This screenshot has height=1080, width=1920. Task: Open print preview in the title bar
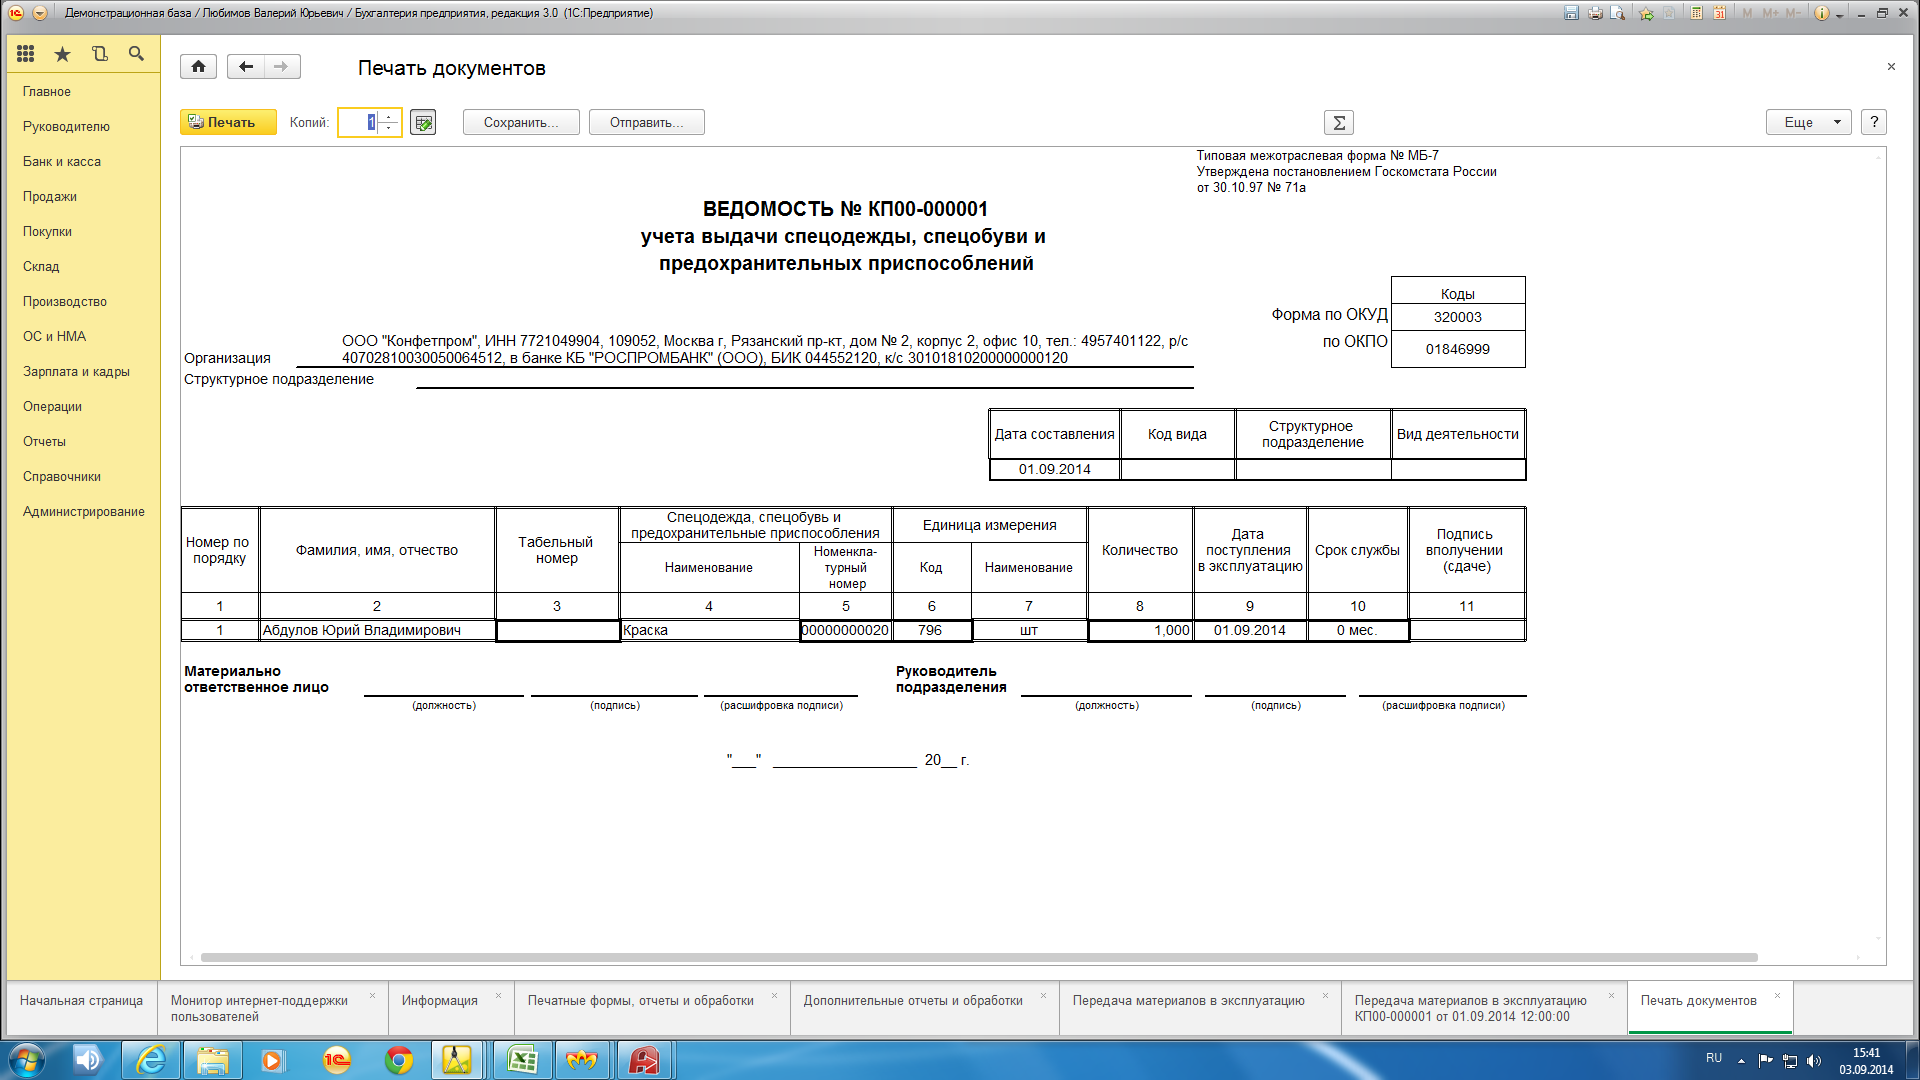[x=1618, y=13]
